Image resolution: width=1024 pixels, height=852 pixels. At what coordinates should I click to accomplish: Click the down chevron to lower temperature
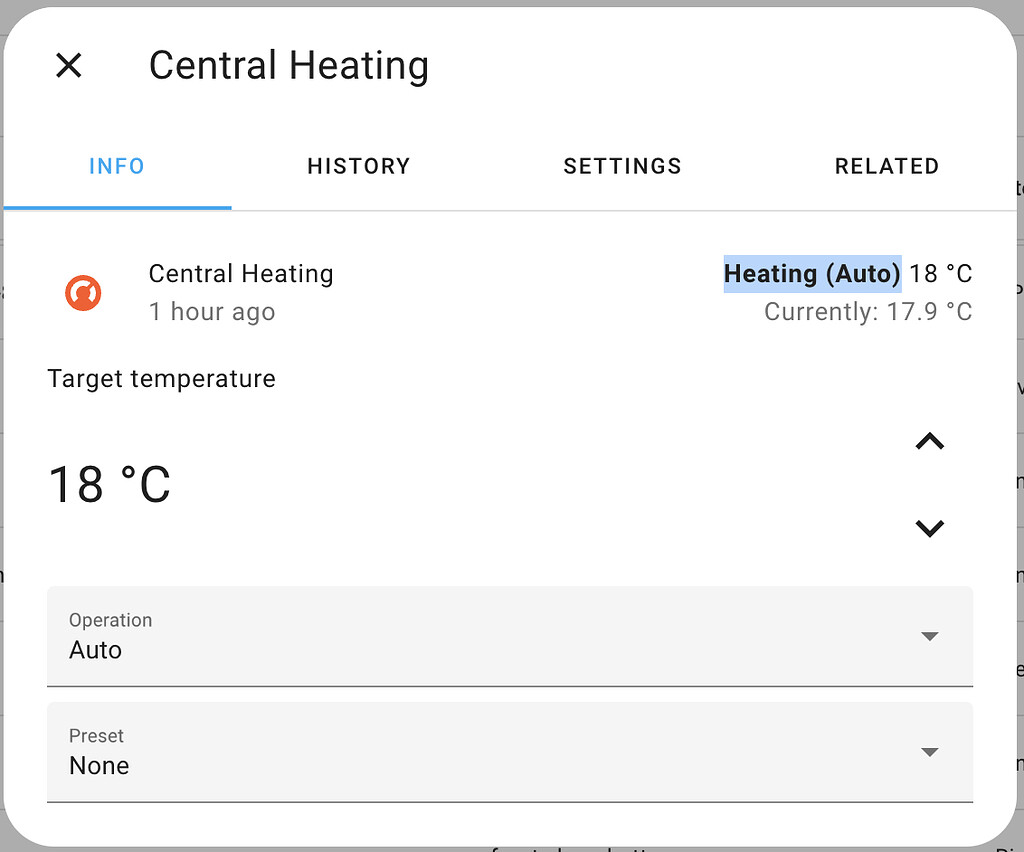(x=930, y=528)
